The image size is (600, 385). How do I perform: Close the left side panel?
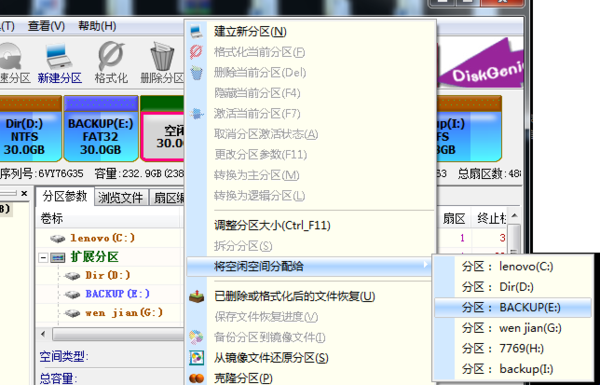pos(24,194)
